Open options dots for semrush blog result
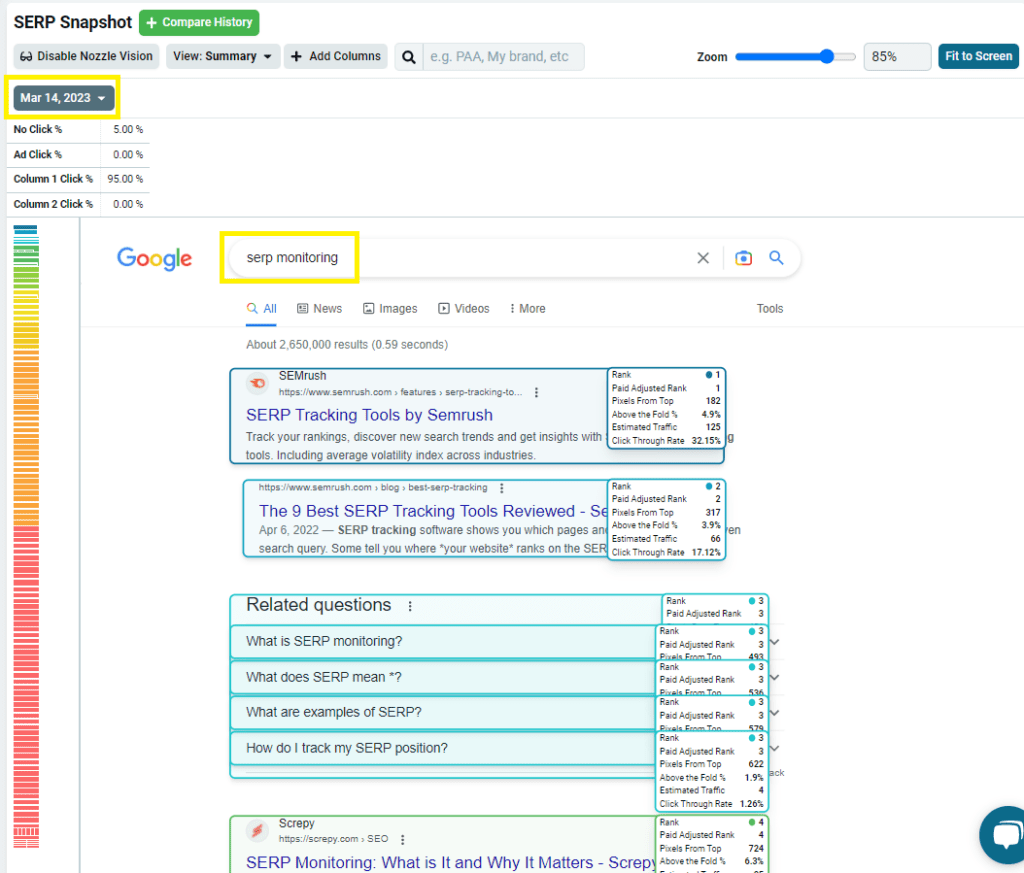 click(x=502, y=488)
